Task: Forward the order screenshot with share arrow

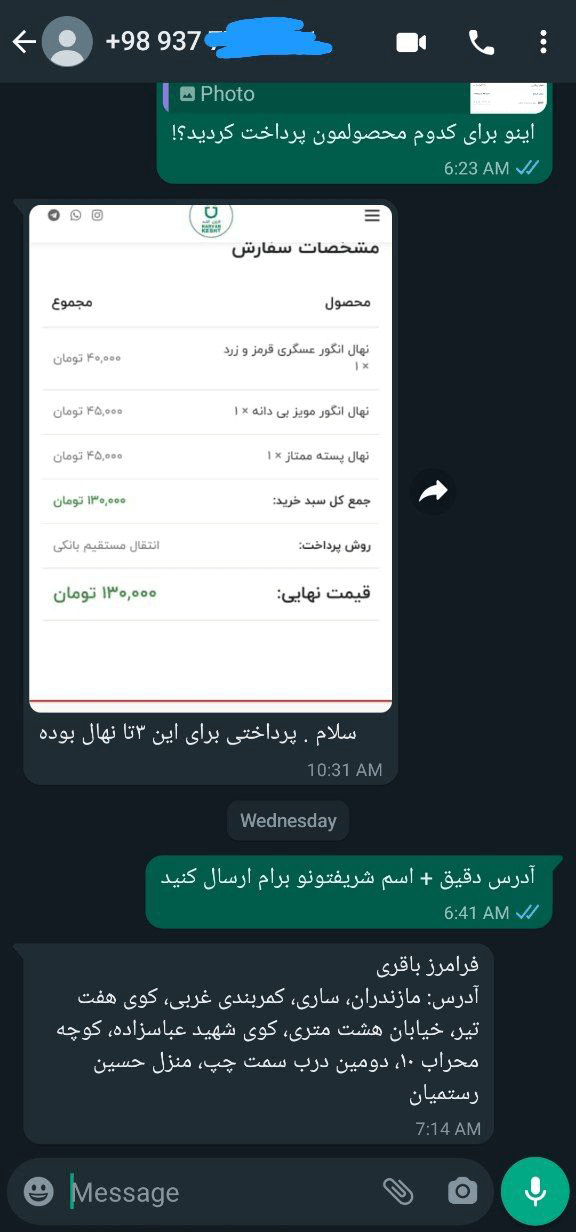Action: point(433,491)
